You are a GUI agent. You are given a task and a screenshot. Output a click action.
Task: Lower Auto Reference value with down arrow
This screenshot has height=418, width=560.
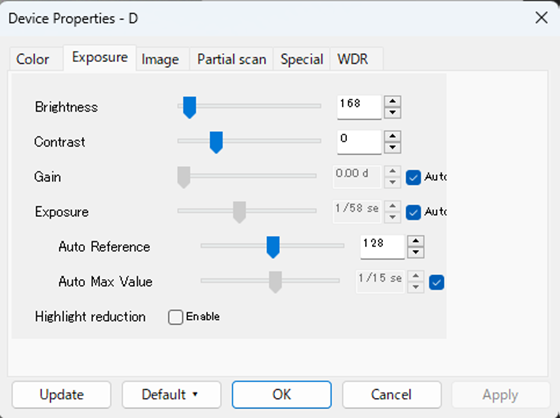pos(415,252)
